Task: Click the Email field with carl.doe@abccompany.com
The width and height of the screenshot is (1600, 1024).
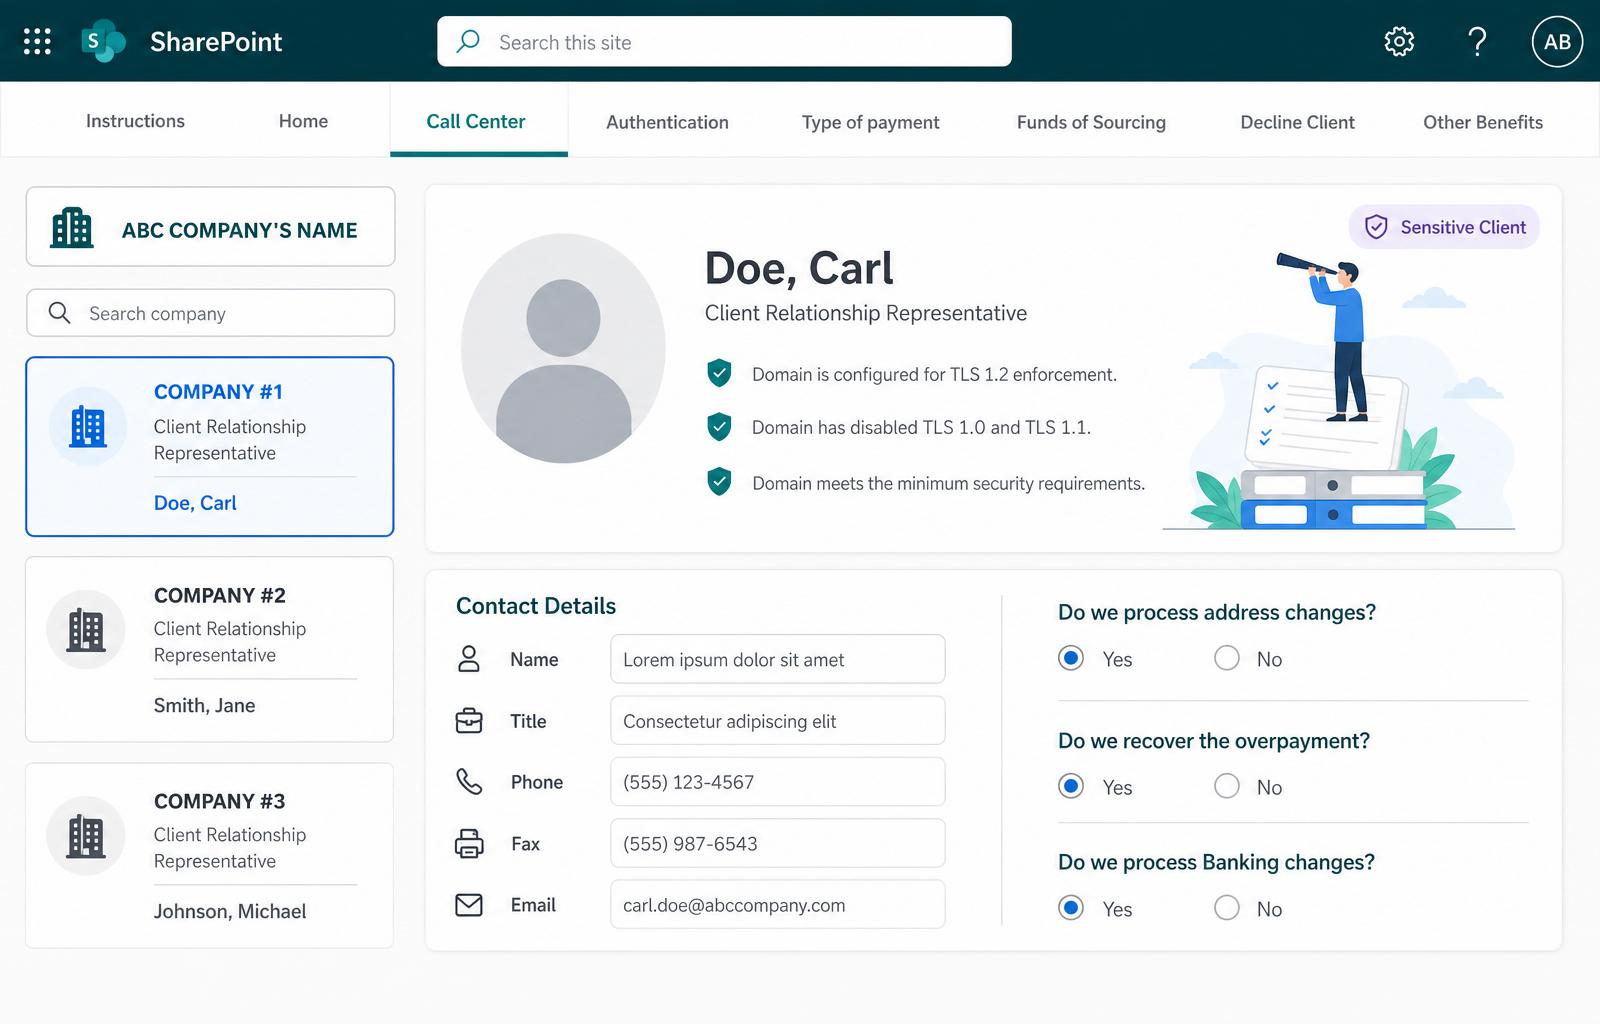Action: point(777,904)
